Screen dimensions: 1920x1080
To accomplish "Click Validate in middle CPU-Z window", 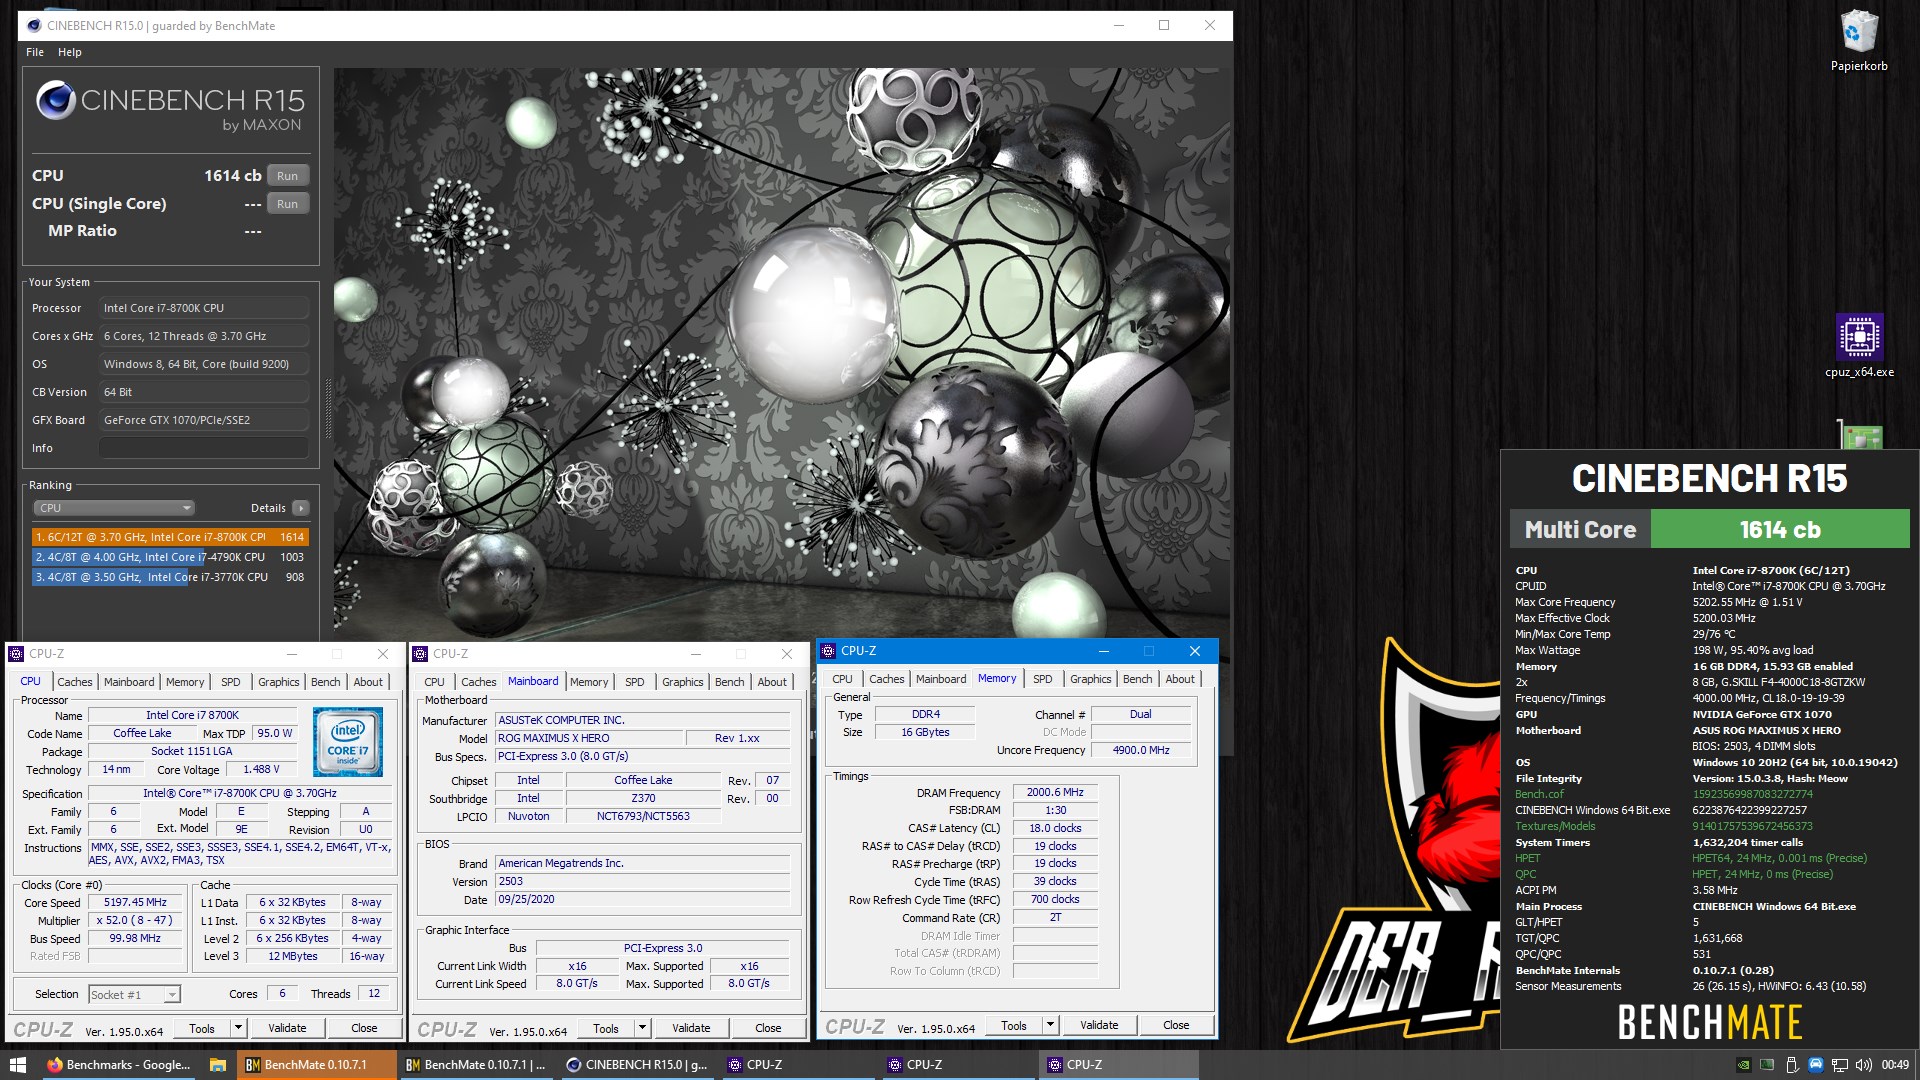I will [x=691, y=1028].
